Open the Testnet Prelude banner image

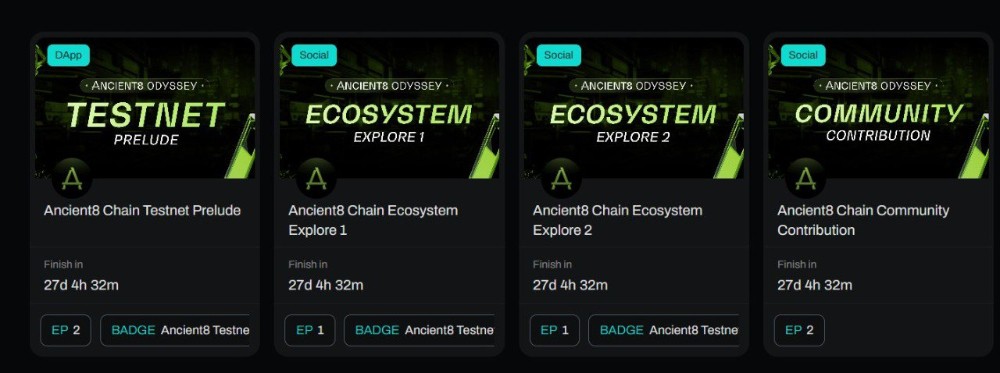[x=145, y=108]
